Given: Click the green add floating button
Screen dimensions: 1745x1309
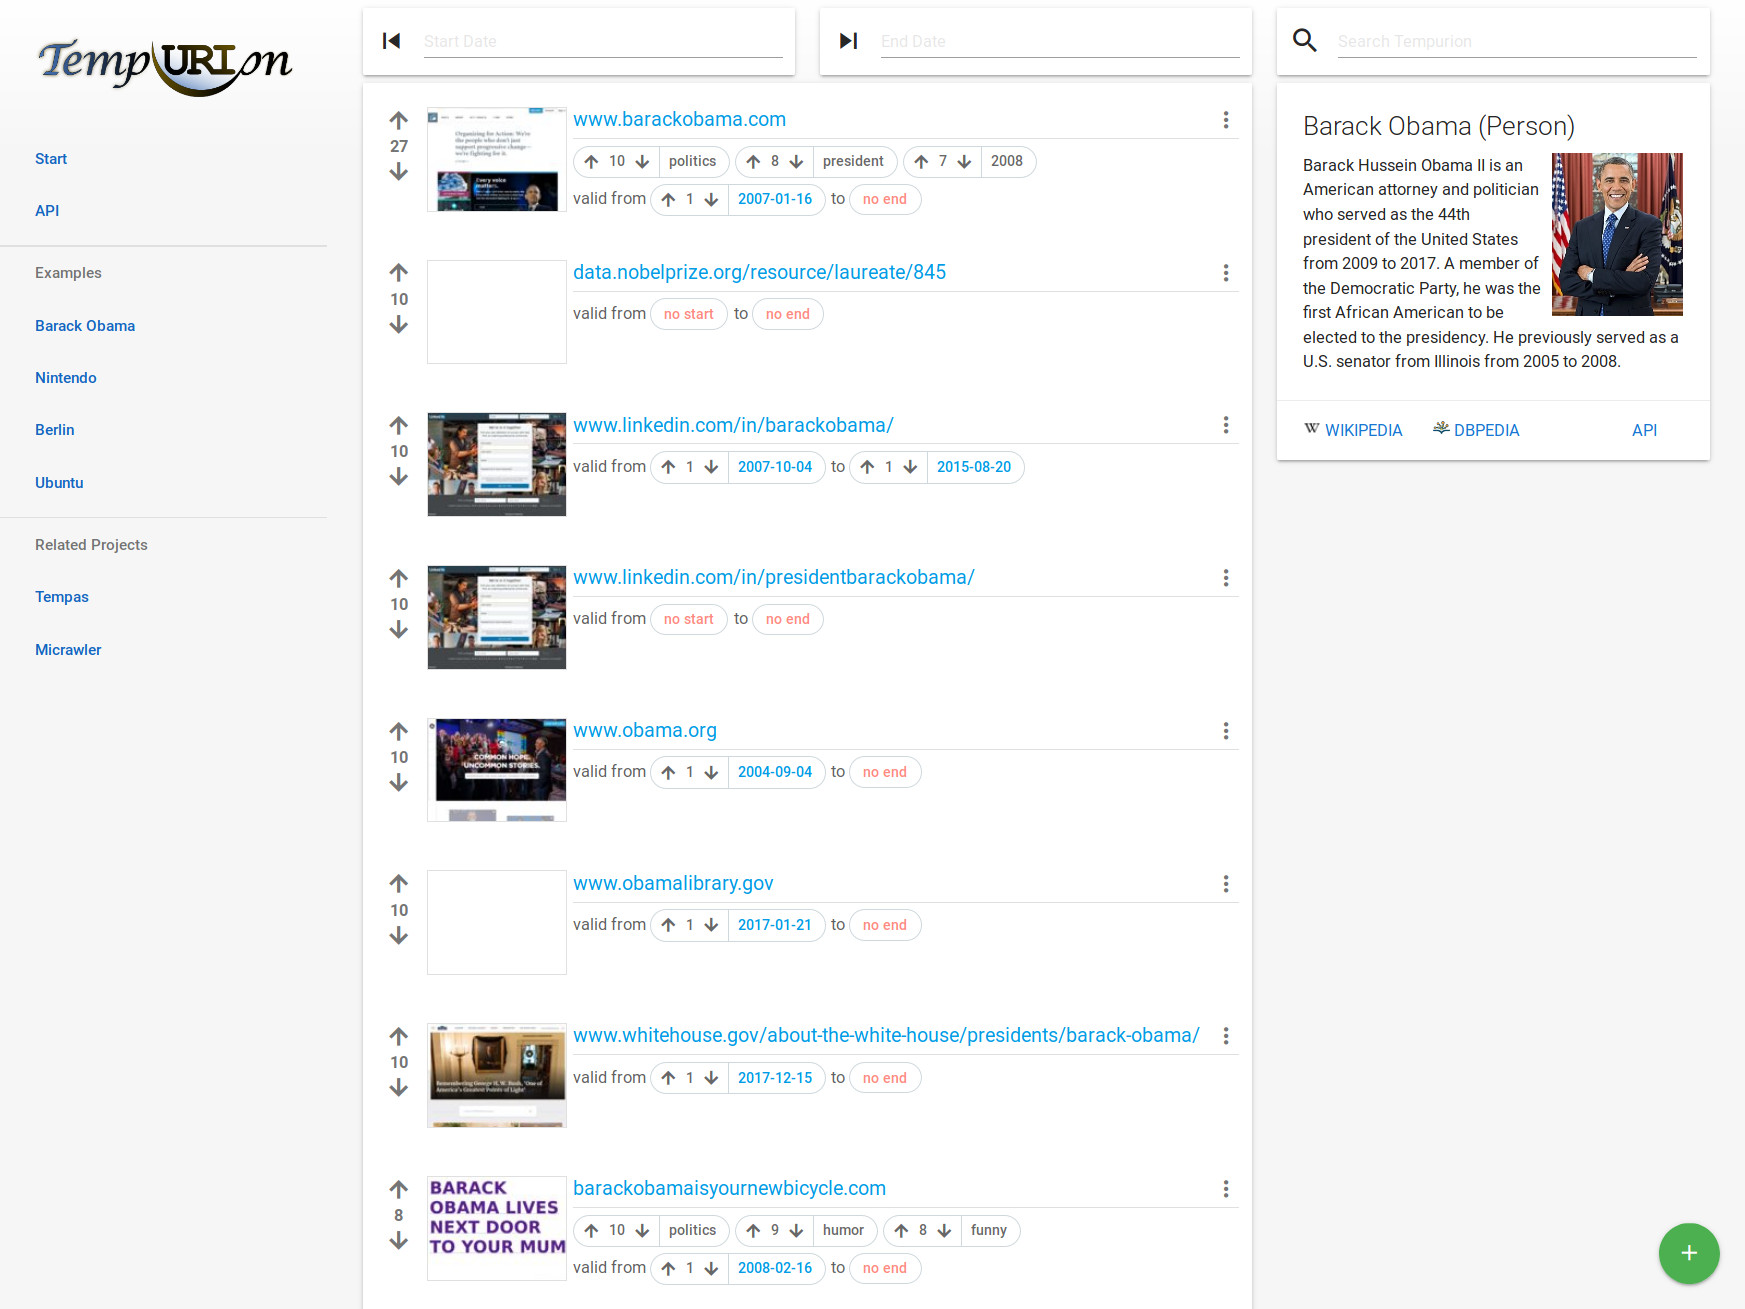Looking at the screenshot, I should click(1689, 1253).
